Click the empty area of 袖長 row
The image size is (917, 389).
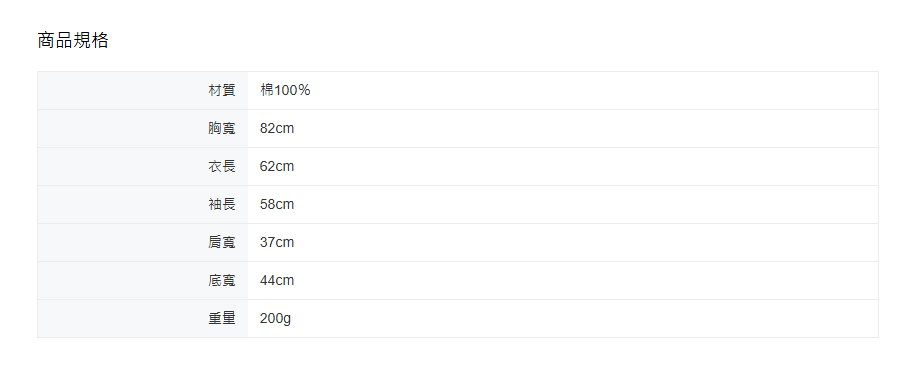click(586, 205)
